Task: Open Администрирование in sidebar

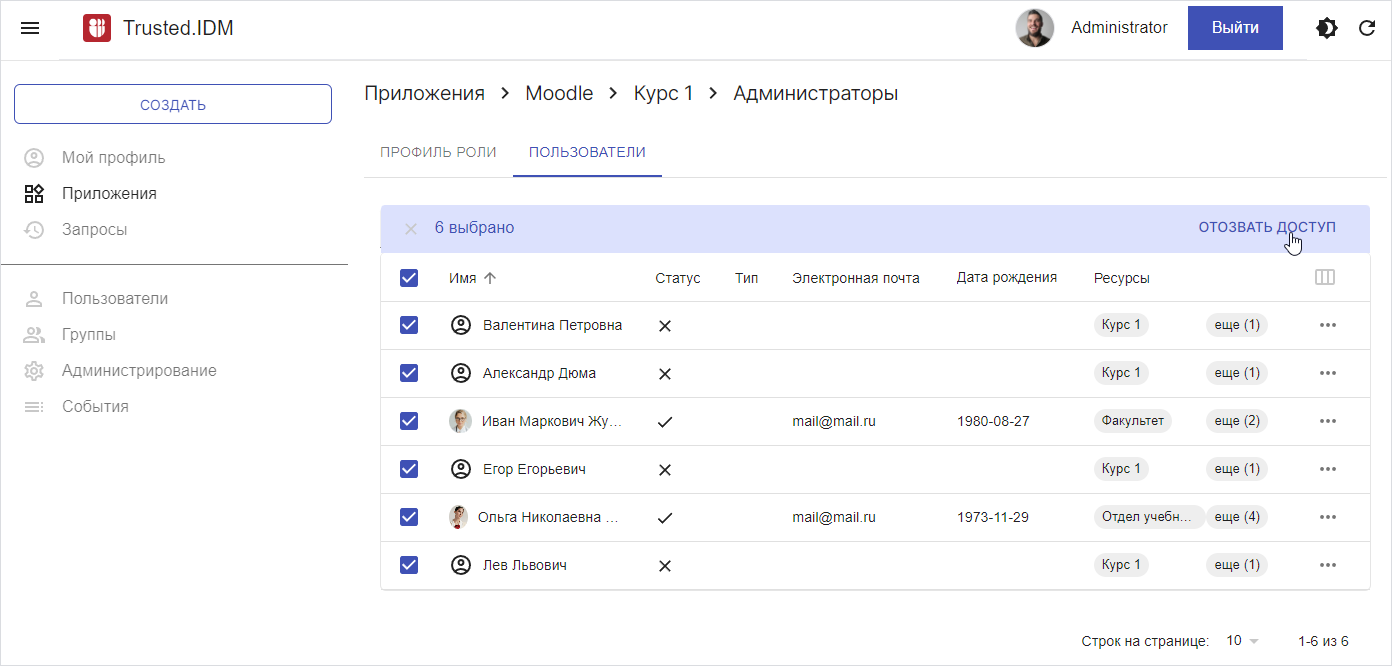Action: tap(139, 371)
